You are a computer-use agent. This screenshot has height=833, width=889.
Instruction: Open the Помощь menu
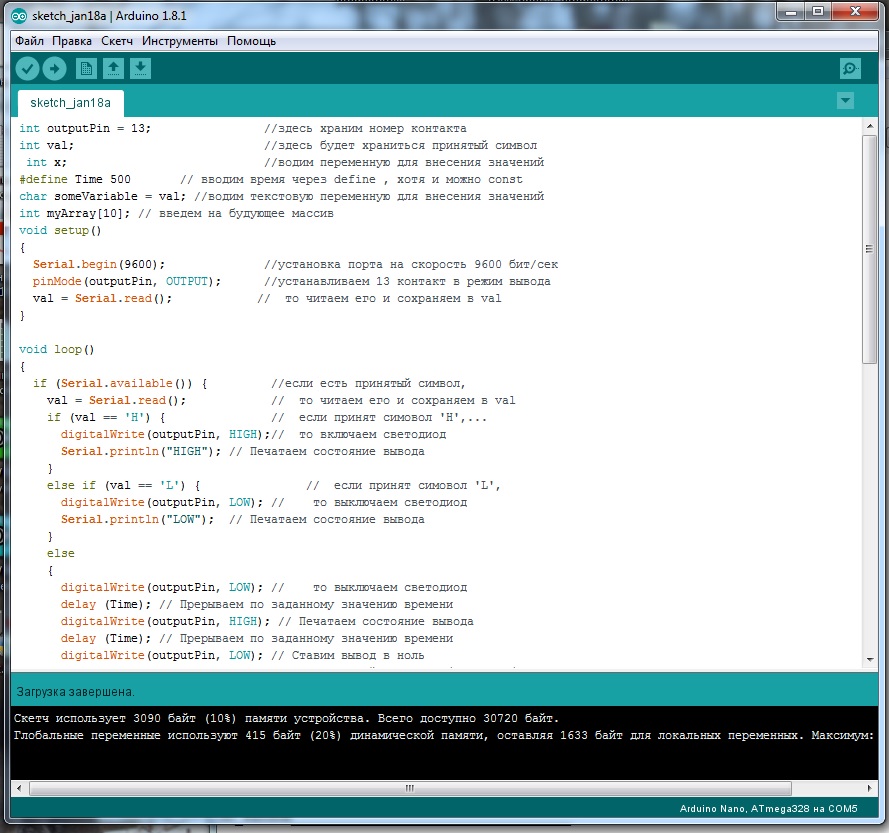(x=251, y=41)
